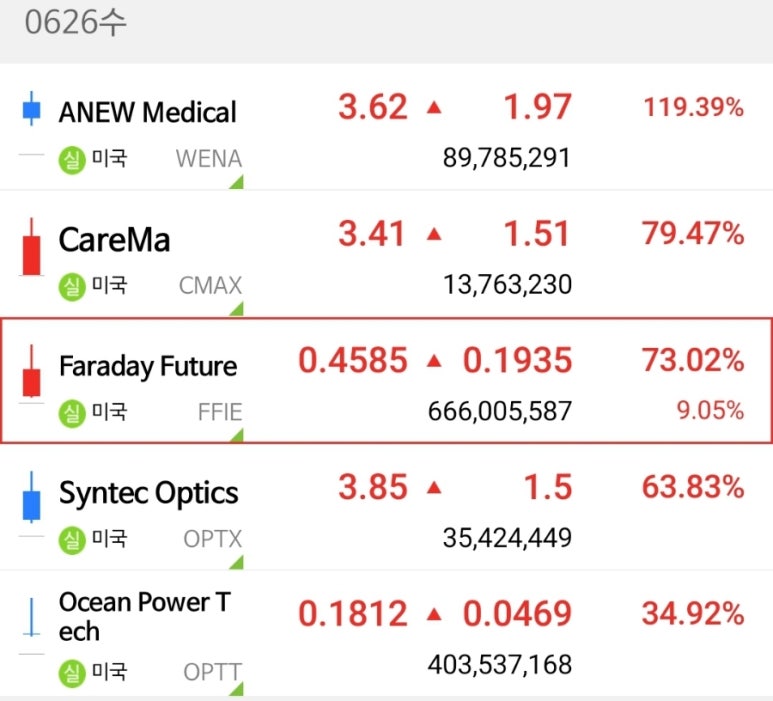Select the ANEW Medical stock name
This screenshot has height=701, width=773.
click(x=148, y=112)
